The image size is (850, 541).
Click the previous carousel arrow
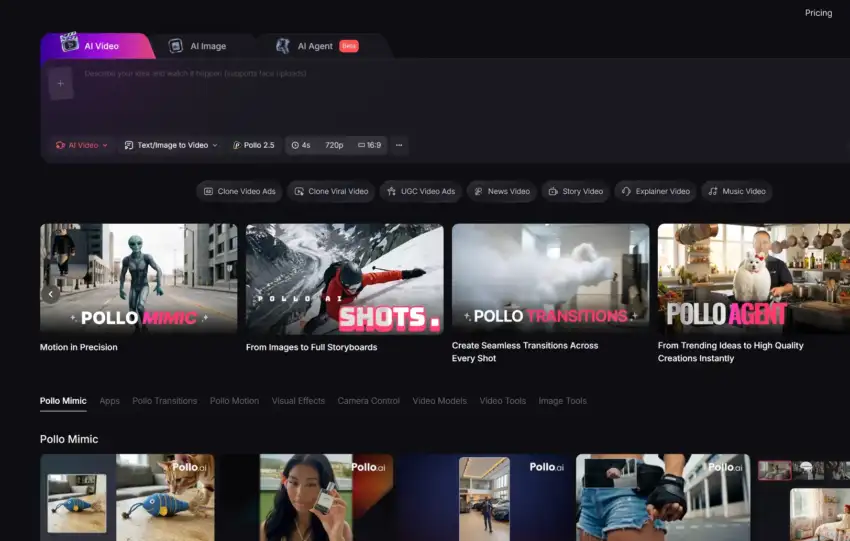click(50, 294)
